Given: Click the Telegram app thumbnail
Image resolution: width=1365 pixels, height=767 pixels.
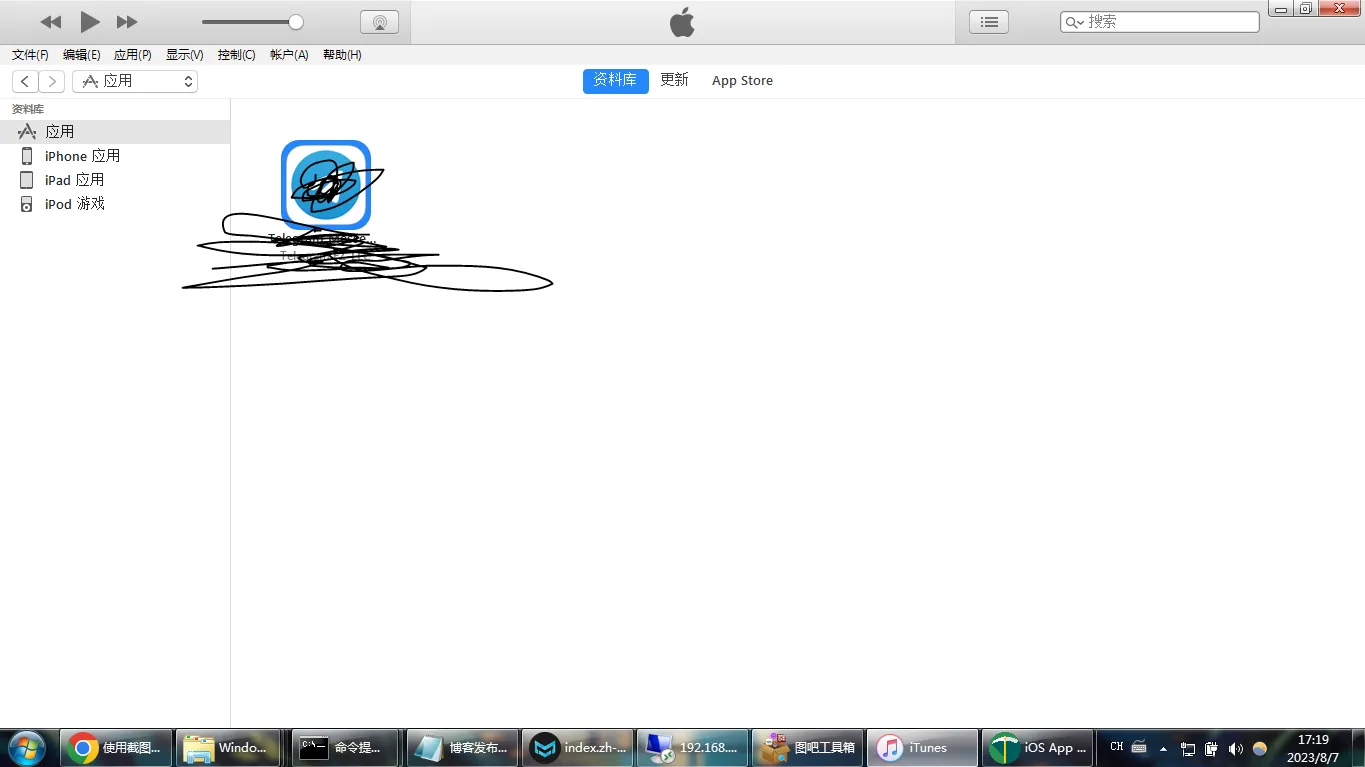Looking at the screenshot, I should (x=325, y=185).
